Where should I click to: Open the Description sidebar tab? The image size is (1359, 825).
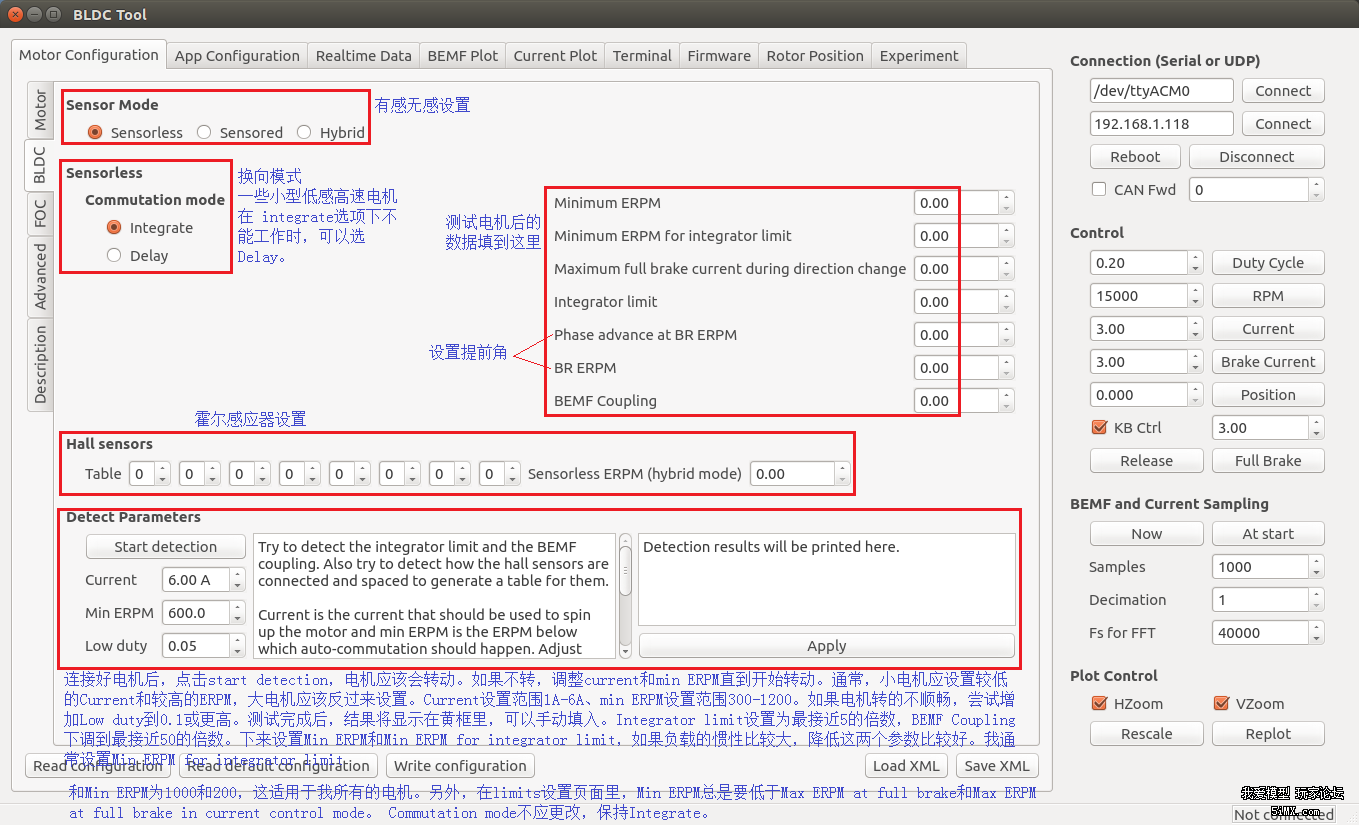tap(40, 364)
